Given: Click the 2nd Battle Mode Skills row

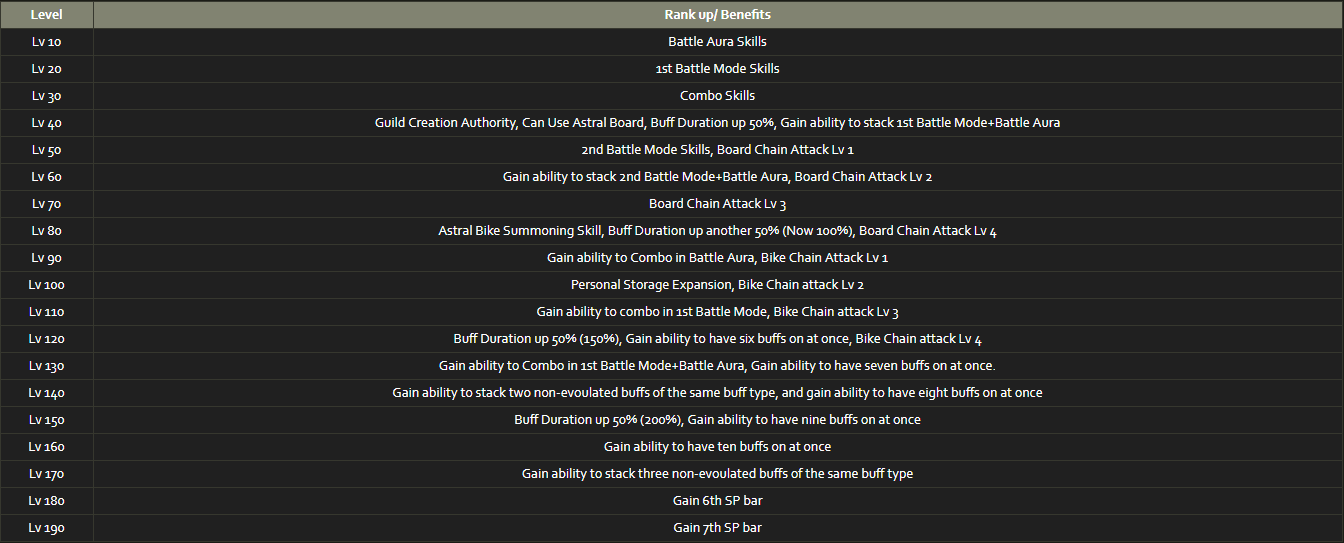Looking at the screenshot, I should [x=717, y=150].
